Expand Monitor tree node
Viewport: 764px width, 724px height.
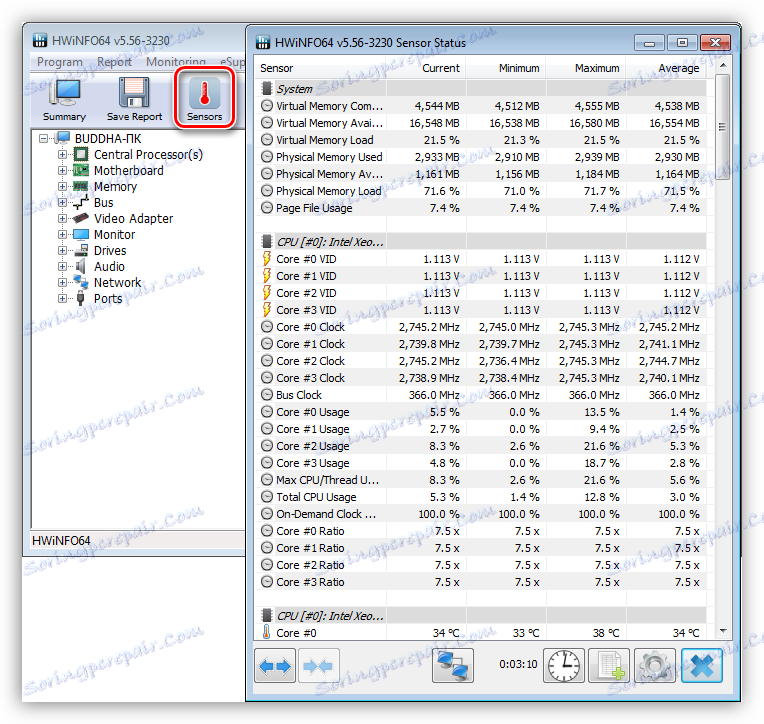point(62,234)
